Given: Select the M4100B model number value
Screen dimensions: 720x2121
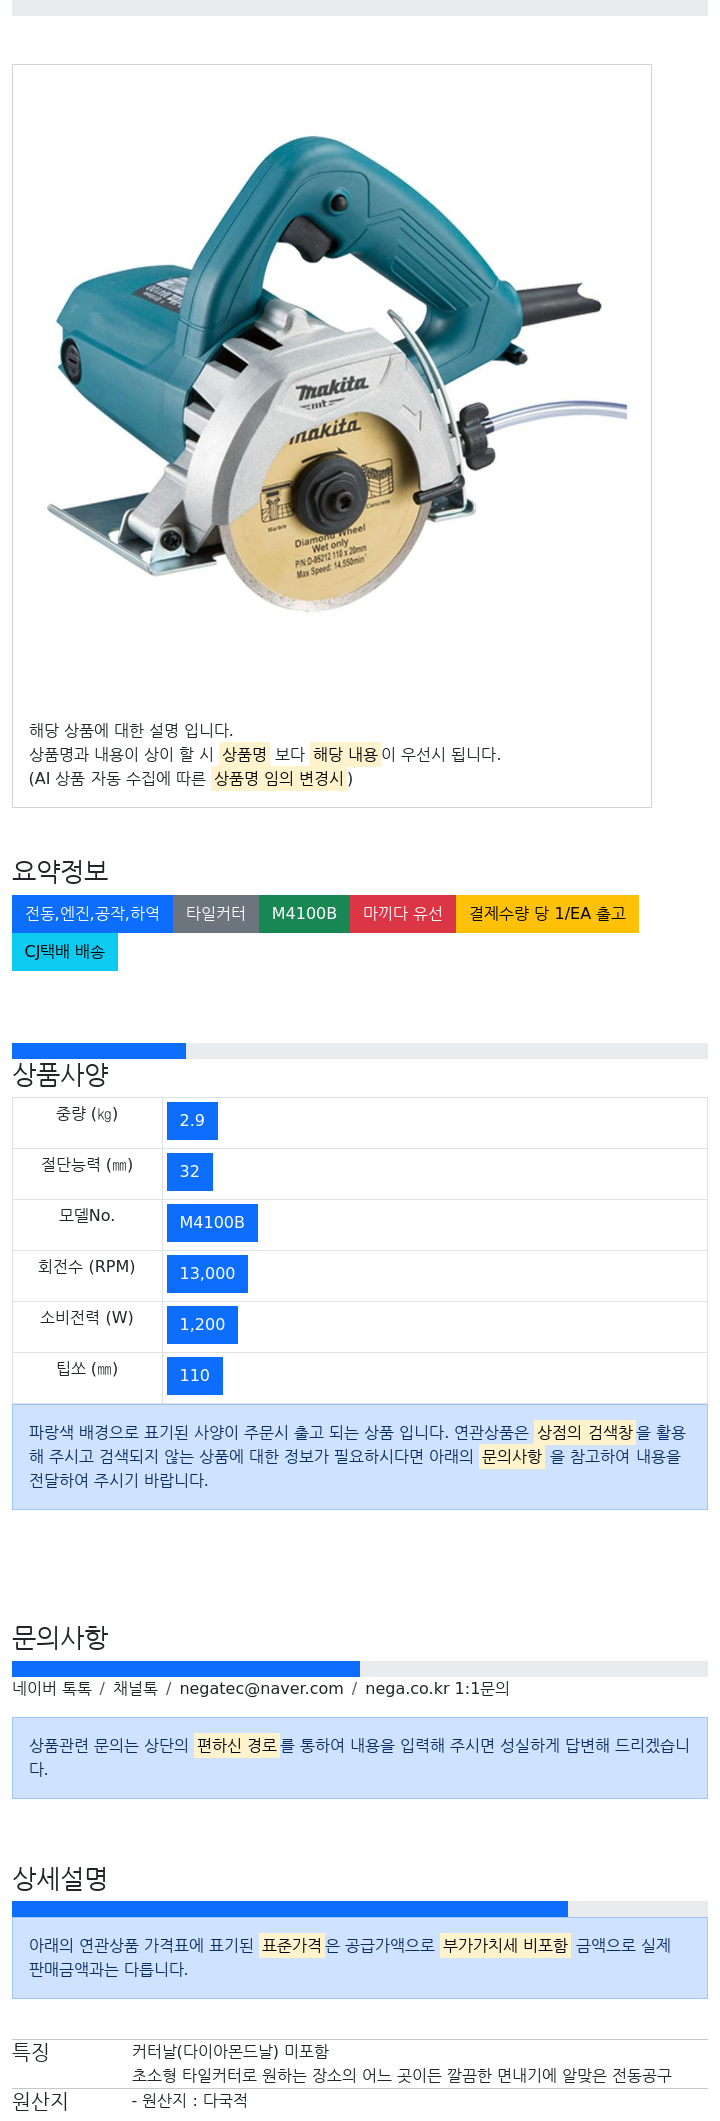Looking at the screenshot, I should tap(212, 1223).
